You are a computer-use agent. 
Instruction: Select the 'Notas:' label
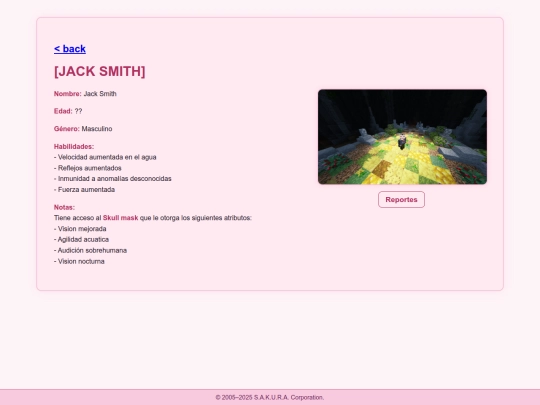64,207
